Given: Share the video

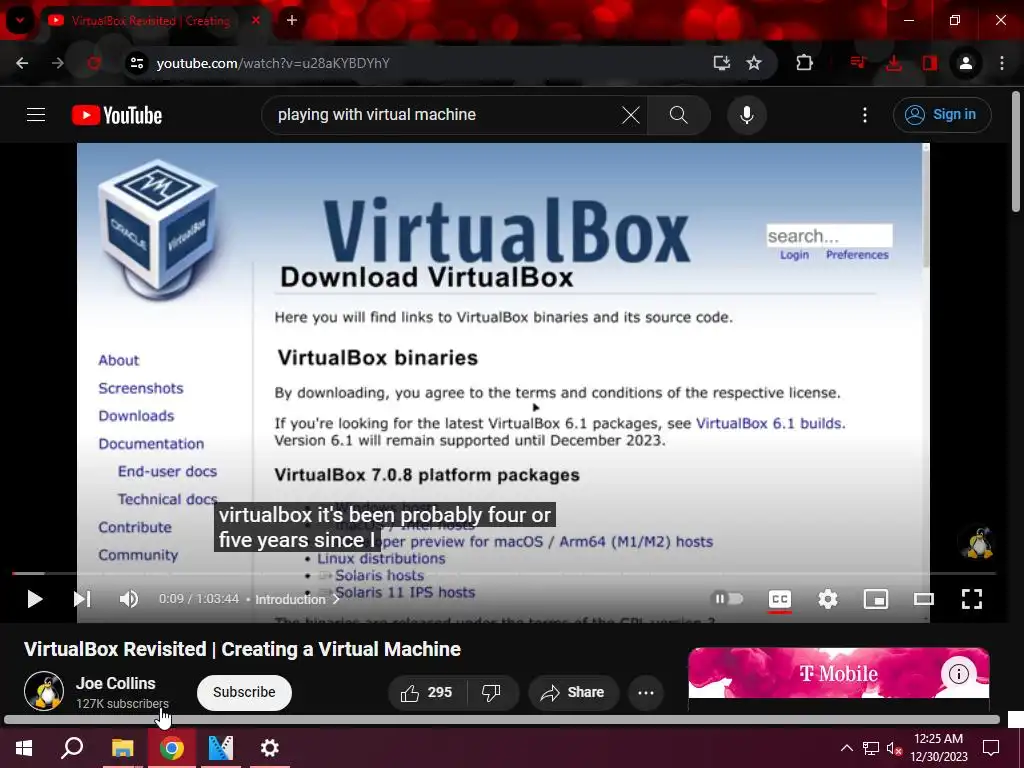Looking at the screenshot, I should [573, 692].
